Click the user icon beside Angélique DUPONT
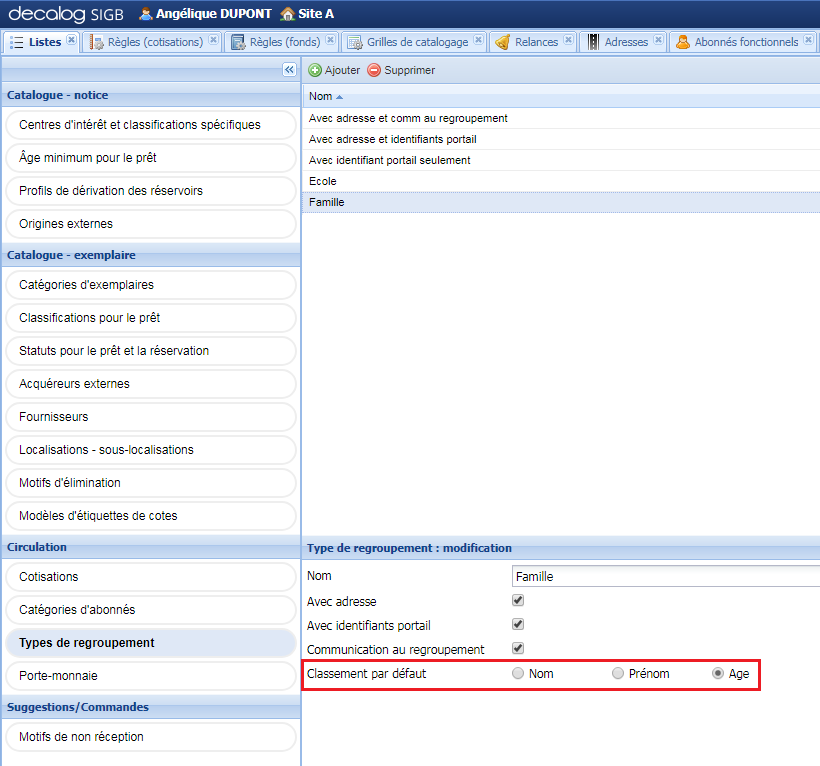820x766 pixels. tap(146, 14)
